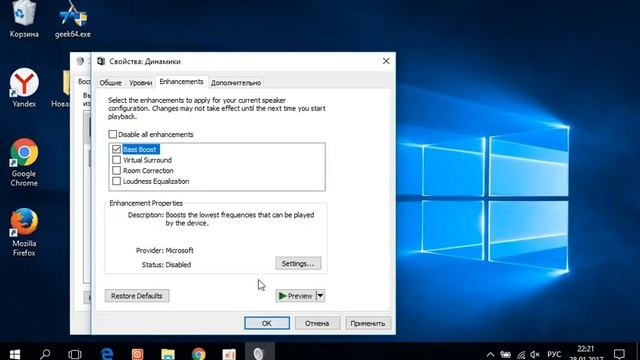Play the Preview sound

(x=296, y=296)
